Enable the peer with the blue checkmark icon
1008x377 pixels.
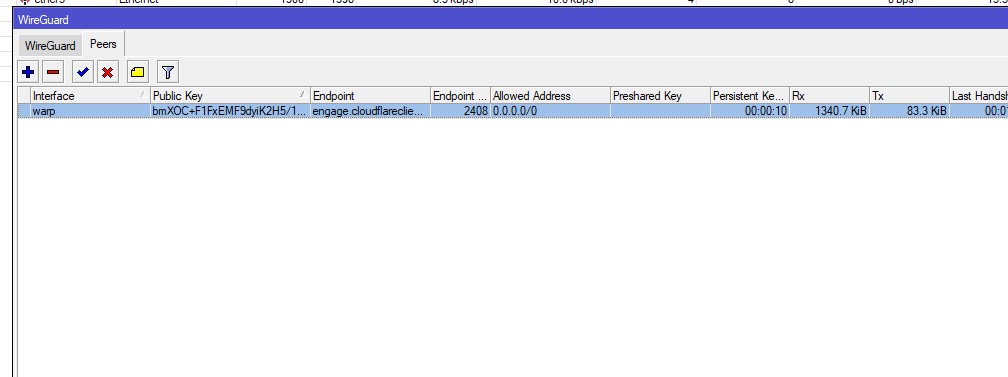pyautogui.click(x=82, y=72)
